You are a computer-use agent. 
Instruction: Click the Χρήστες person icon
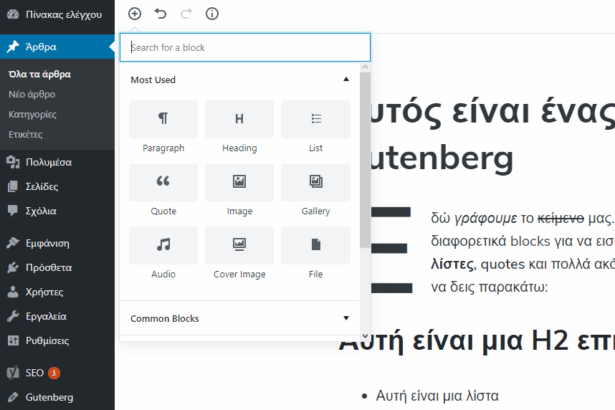click(x=13, y=292)
